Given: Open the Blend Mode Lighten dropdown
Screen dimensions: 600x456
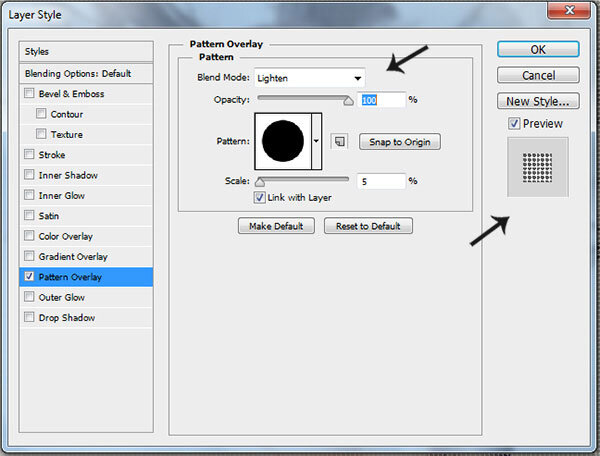Looking at the screenshot, I should click(310, 78).
